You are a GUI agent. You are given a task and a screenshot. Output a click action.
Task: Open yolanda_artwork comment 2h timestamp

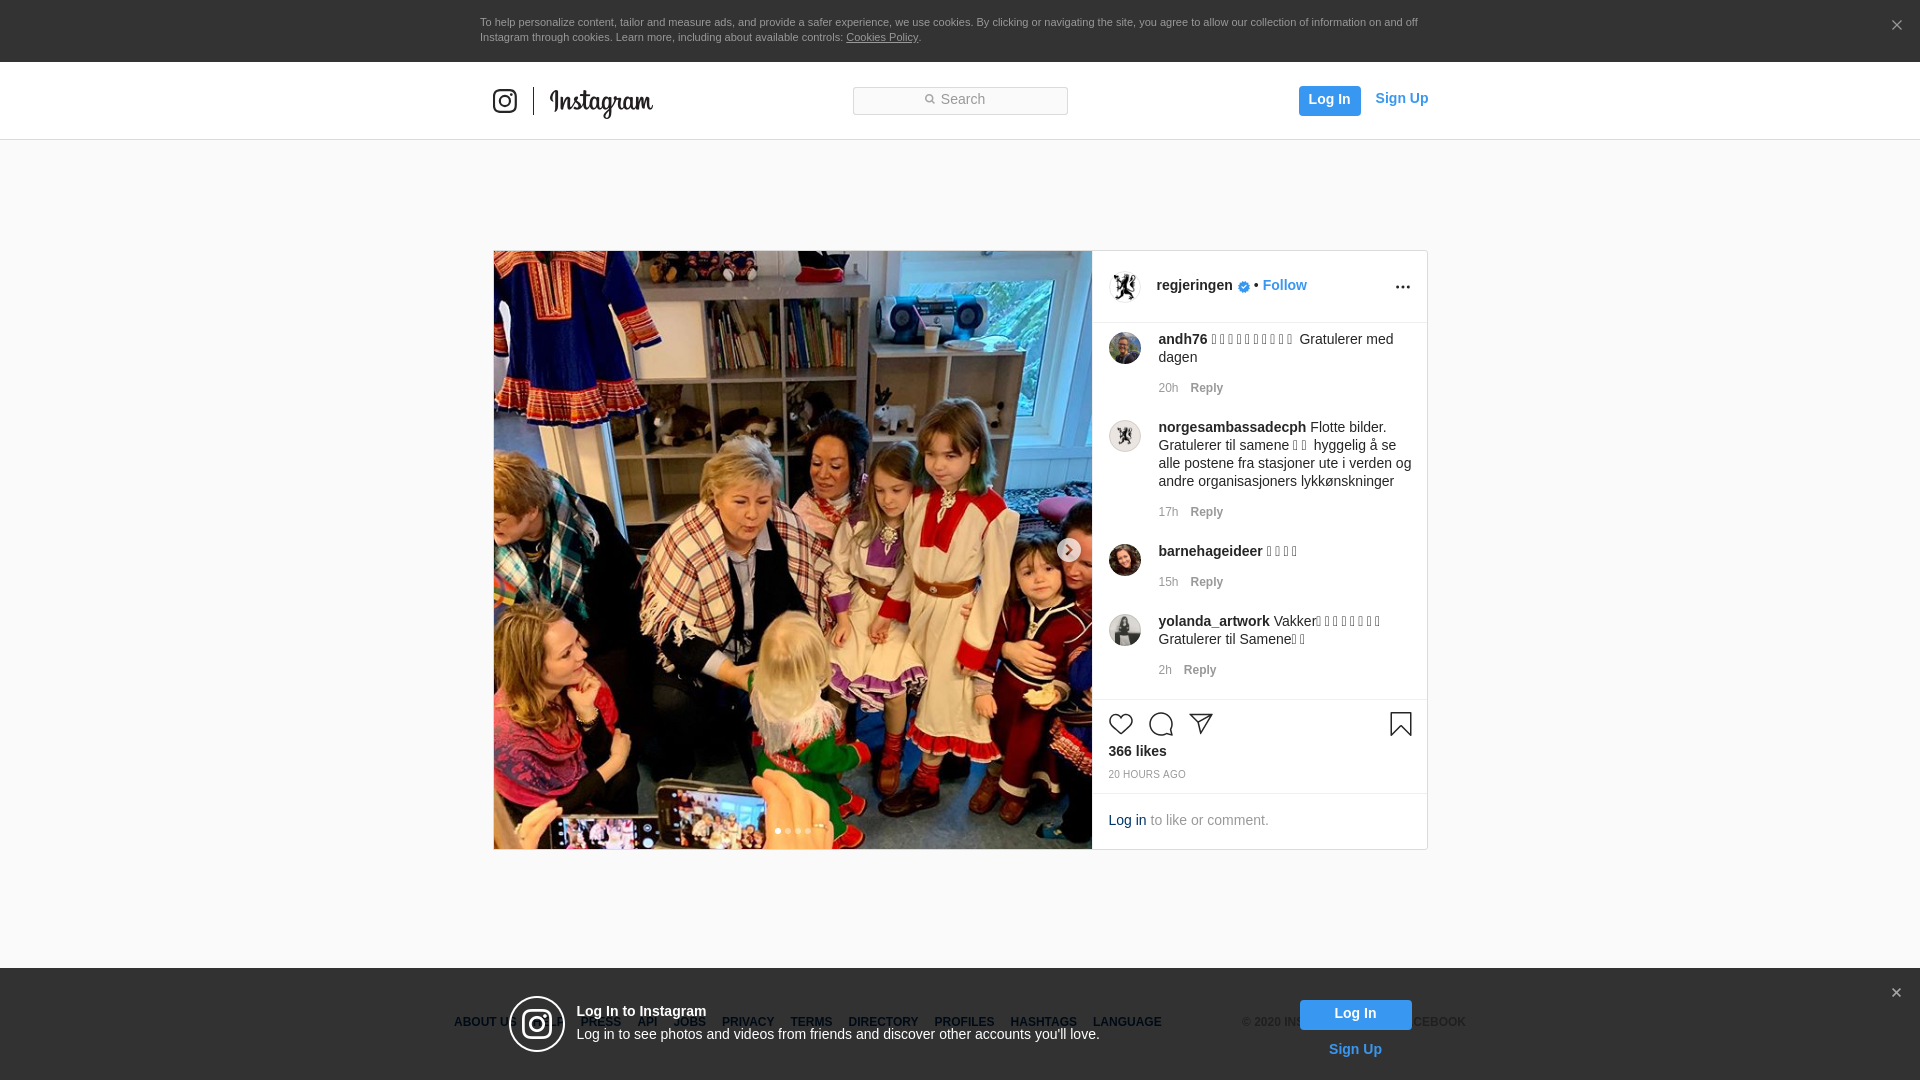pyautogui.click(x=1165, y=670)
